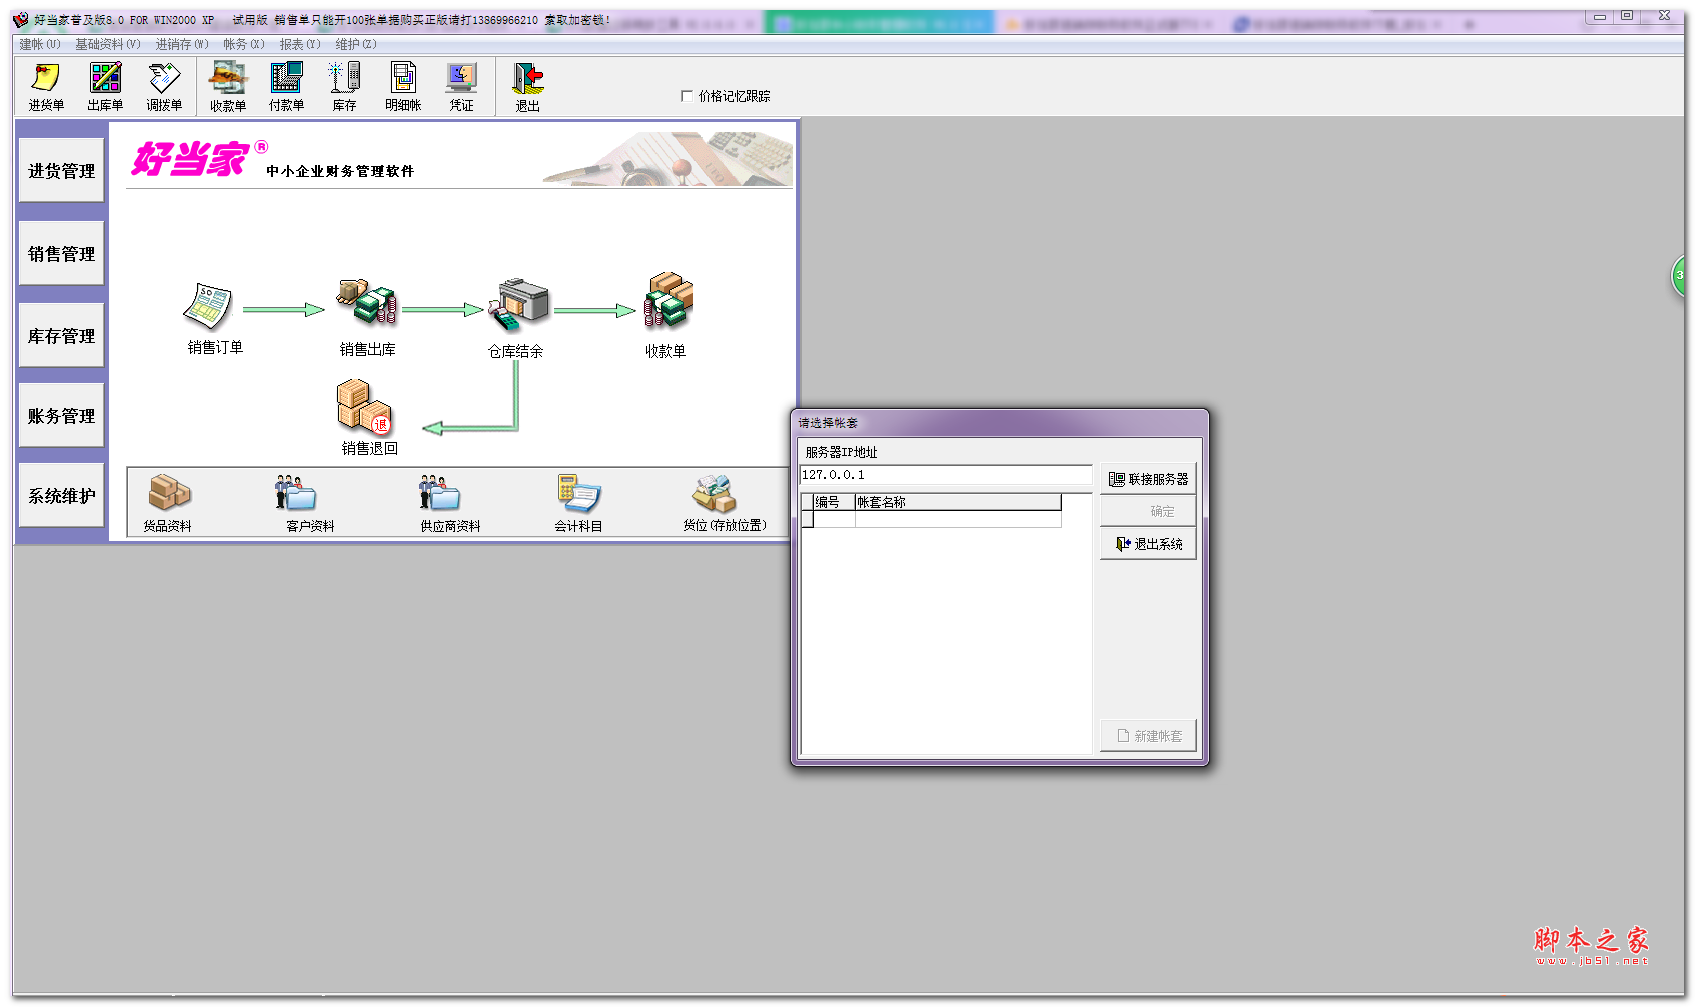Select the 编号 column header

tap(834, 502)
